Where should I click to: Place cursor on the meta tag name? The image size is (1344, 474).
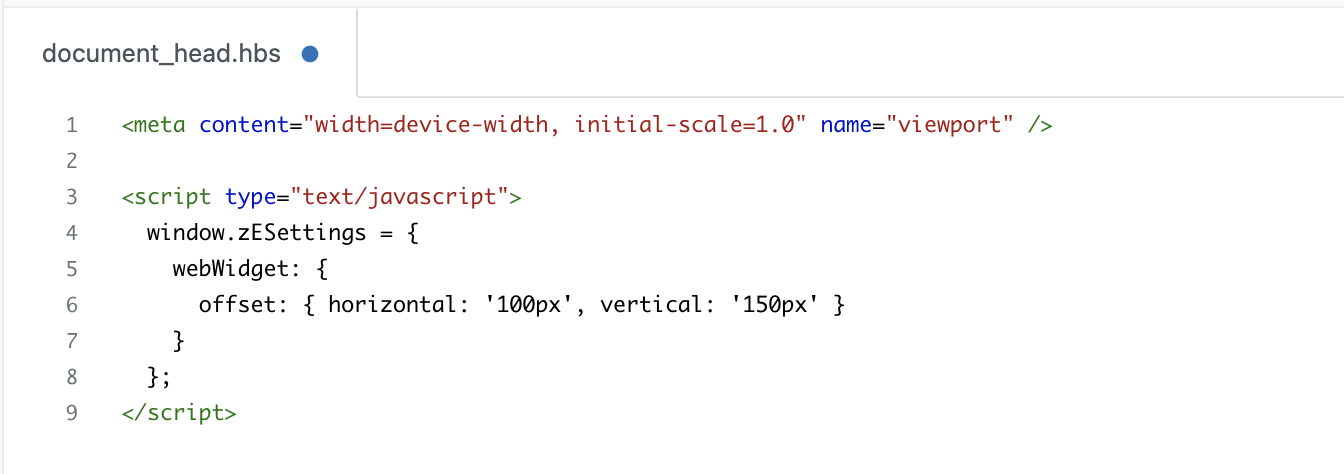point(160,125)
